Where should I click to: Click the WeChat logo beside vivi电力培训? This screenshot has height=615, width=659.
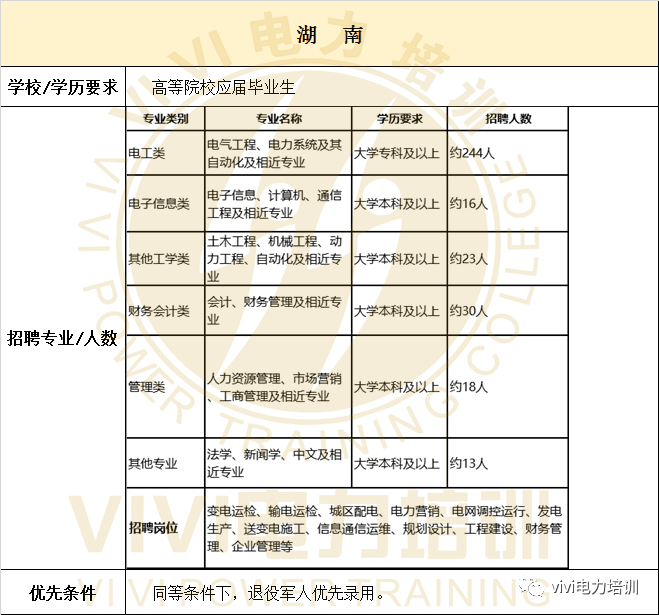click(x=532, y=587)
